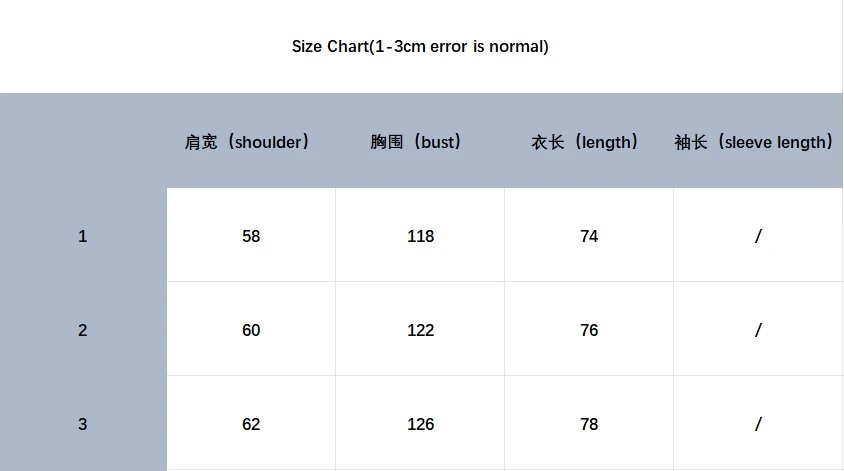844x471 pixels.
Task: Click the Size Chart title text
Action: click(x=420, y=46)
